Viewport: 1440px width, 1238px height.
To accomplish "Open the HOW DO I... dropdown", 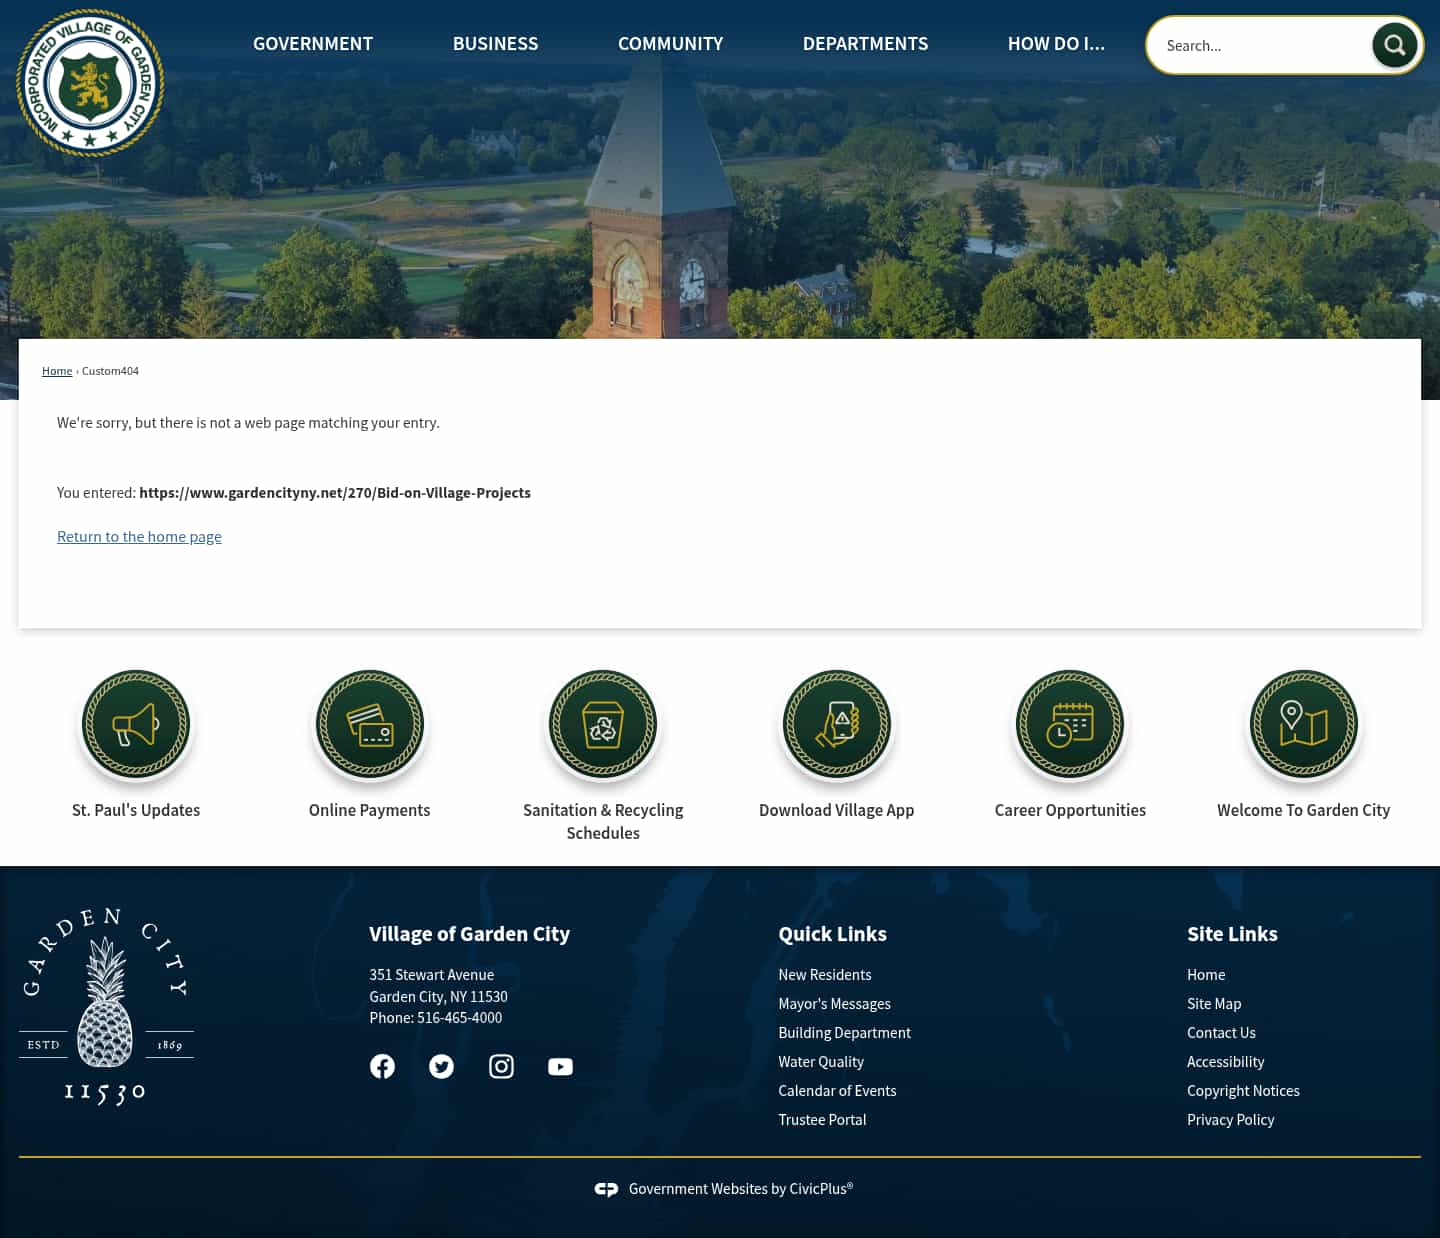I will [1056, 43].
